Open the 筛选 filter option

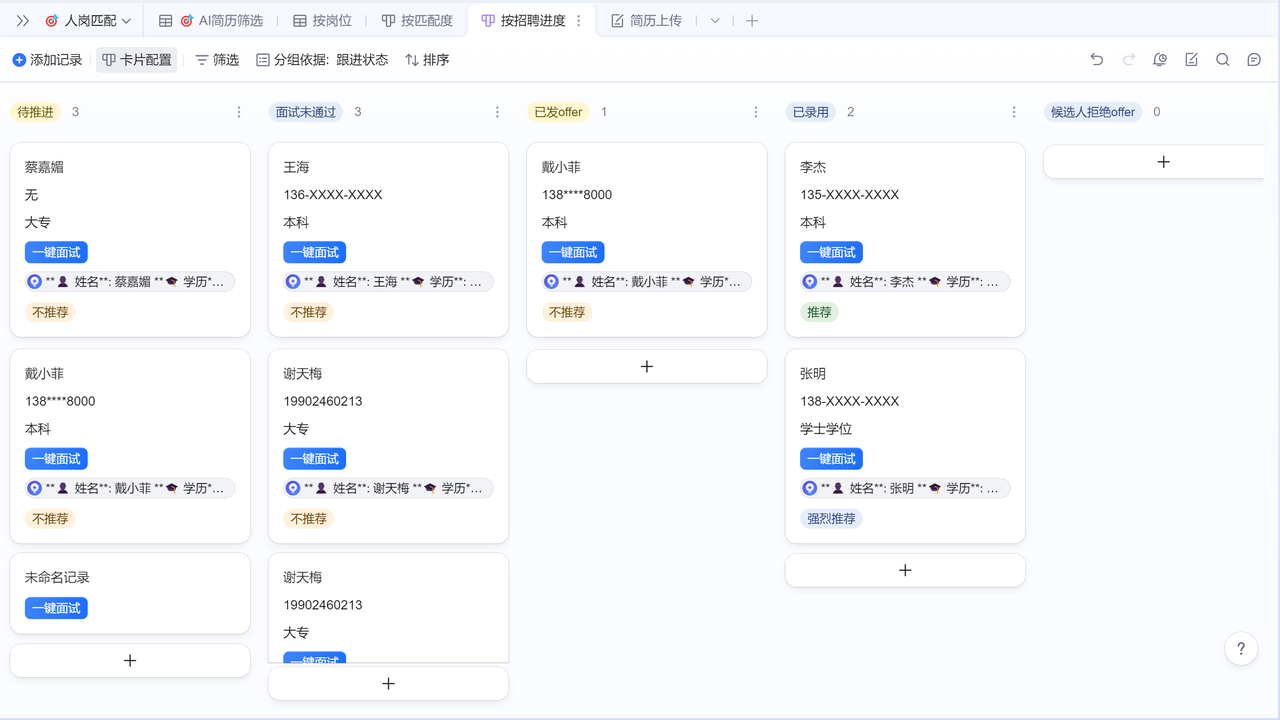click(x=217, y=60)
